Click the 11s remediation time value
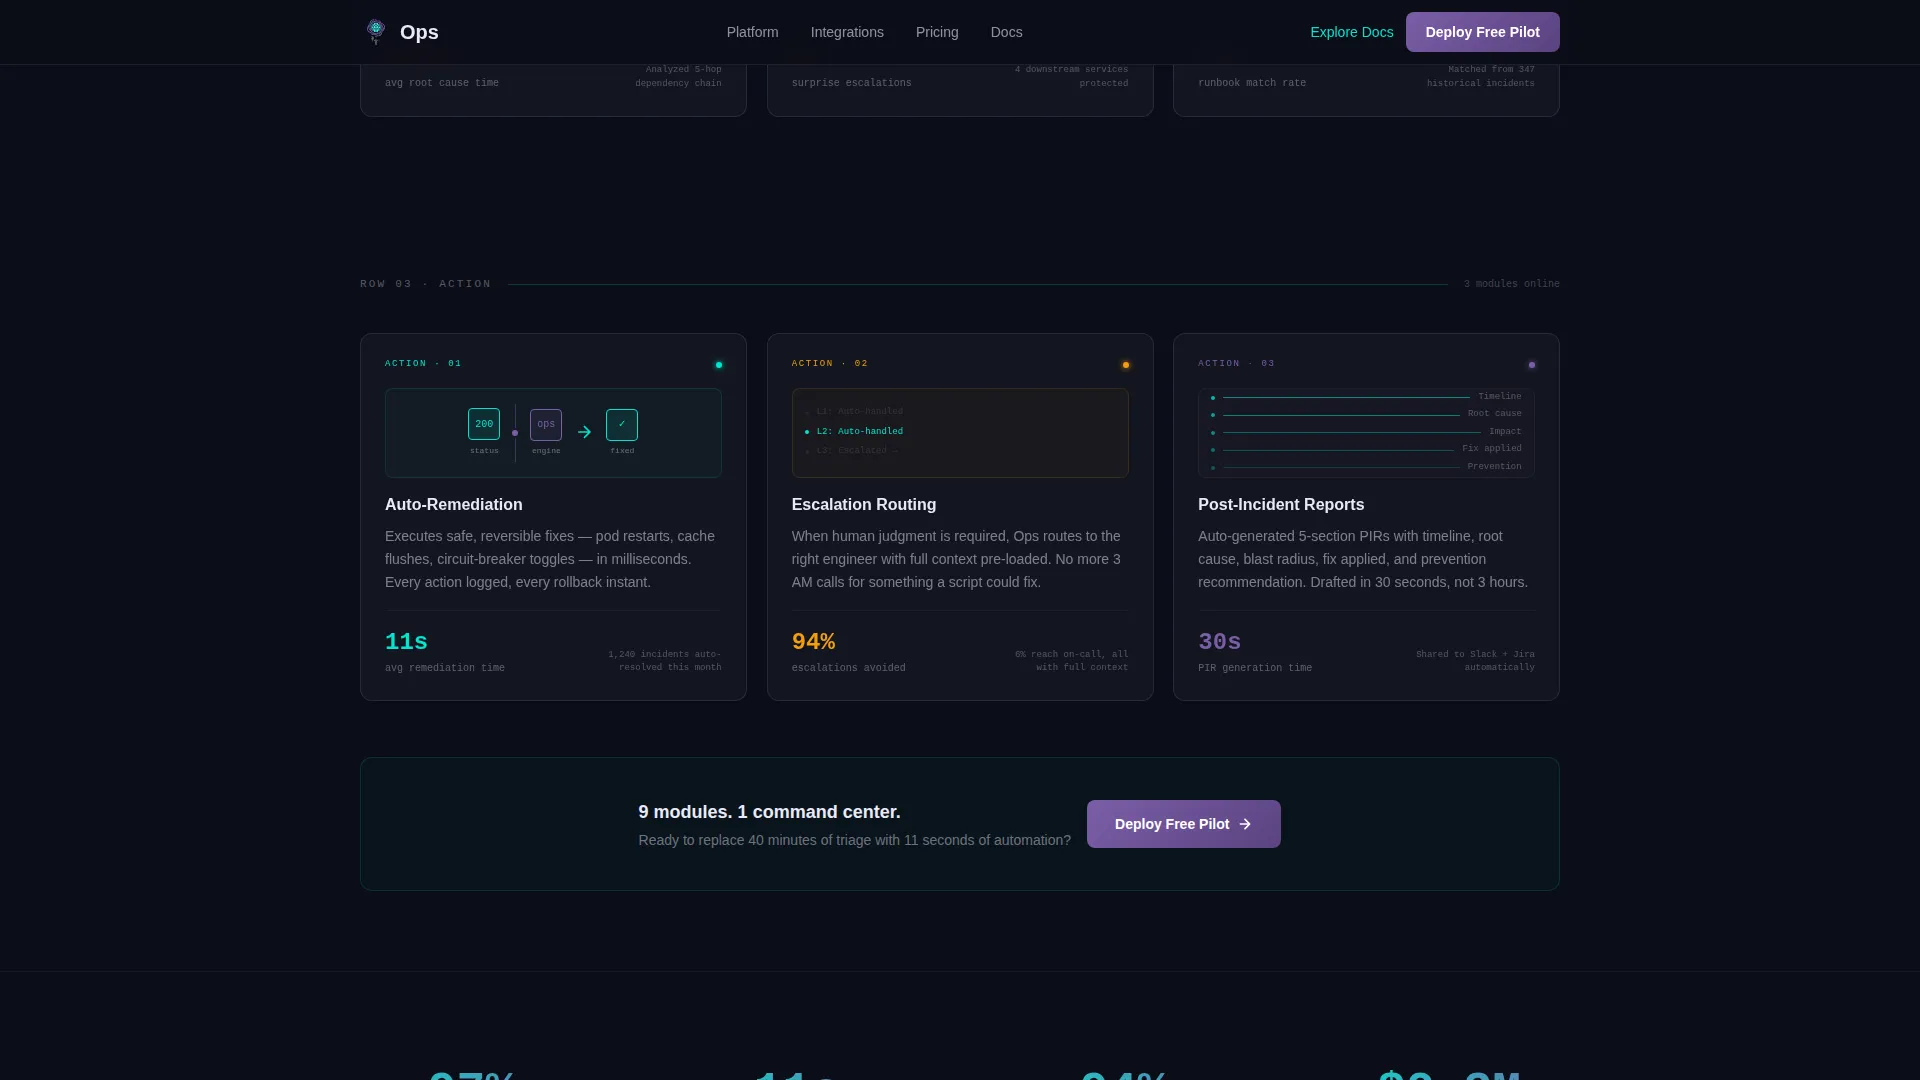Viewport: 1920px width, 1080px height. [x=406, y=642]
